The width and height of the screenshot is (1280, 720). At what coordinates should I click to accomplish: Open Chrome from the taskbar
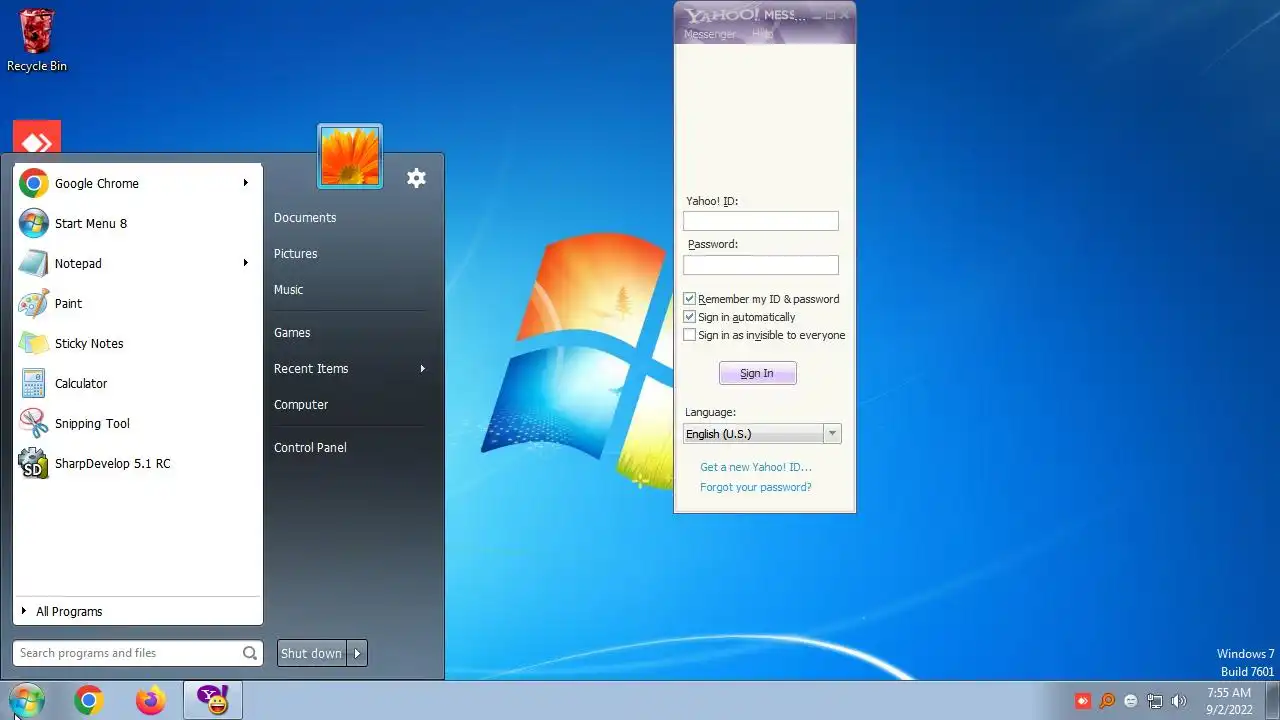[x=88, y=701]
